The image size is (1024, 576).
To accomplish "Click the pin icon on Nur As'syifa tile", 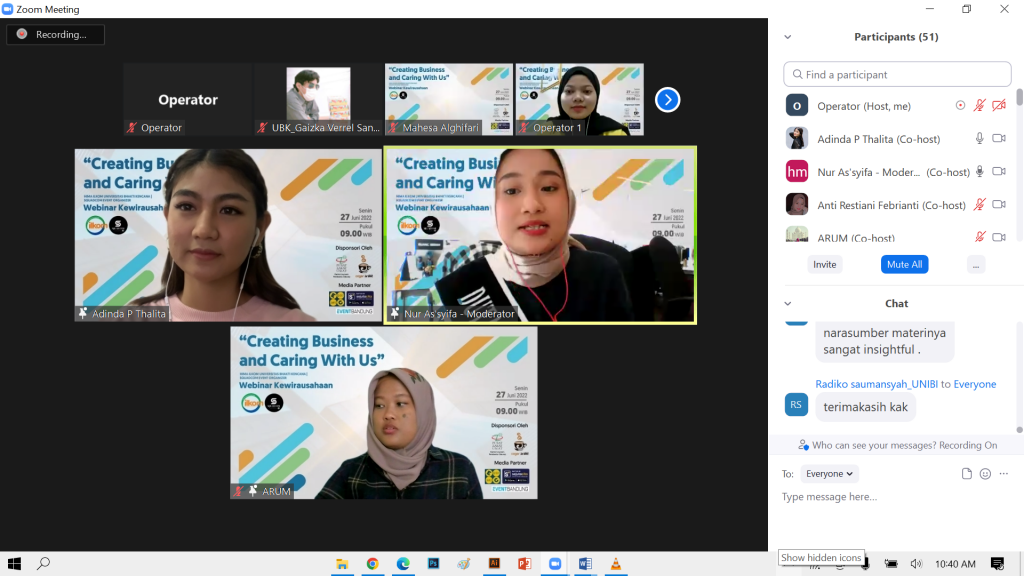I will [394, 313].
